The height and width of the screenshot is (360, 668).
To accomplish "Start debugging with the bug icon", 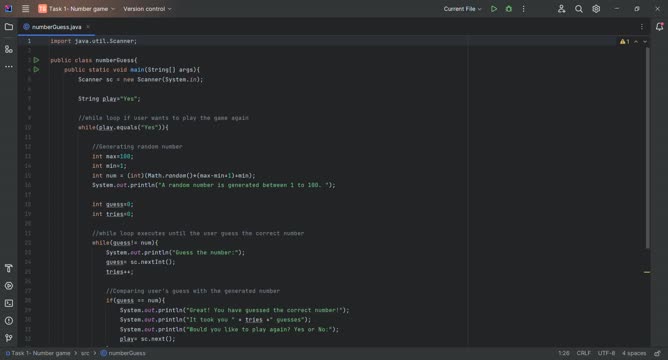I will tap(509, 9).
